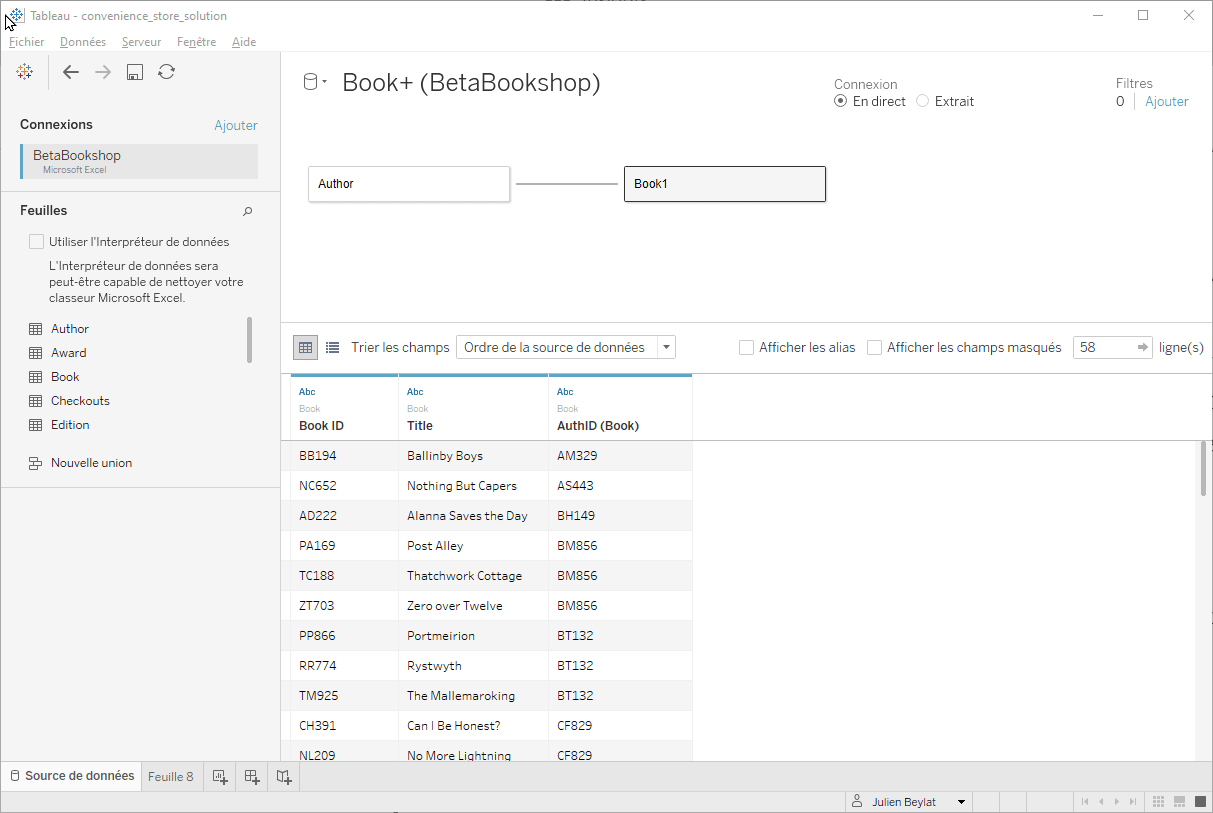Click the Abc type icon above Book ID

307,392
